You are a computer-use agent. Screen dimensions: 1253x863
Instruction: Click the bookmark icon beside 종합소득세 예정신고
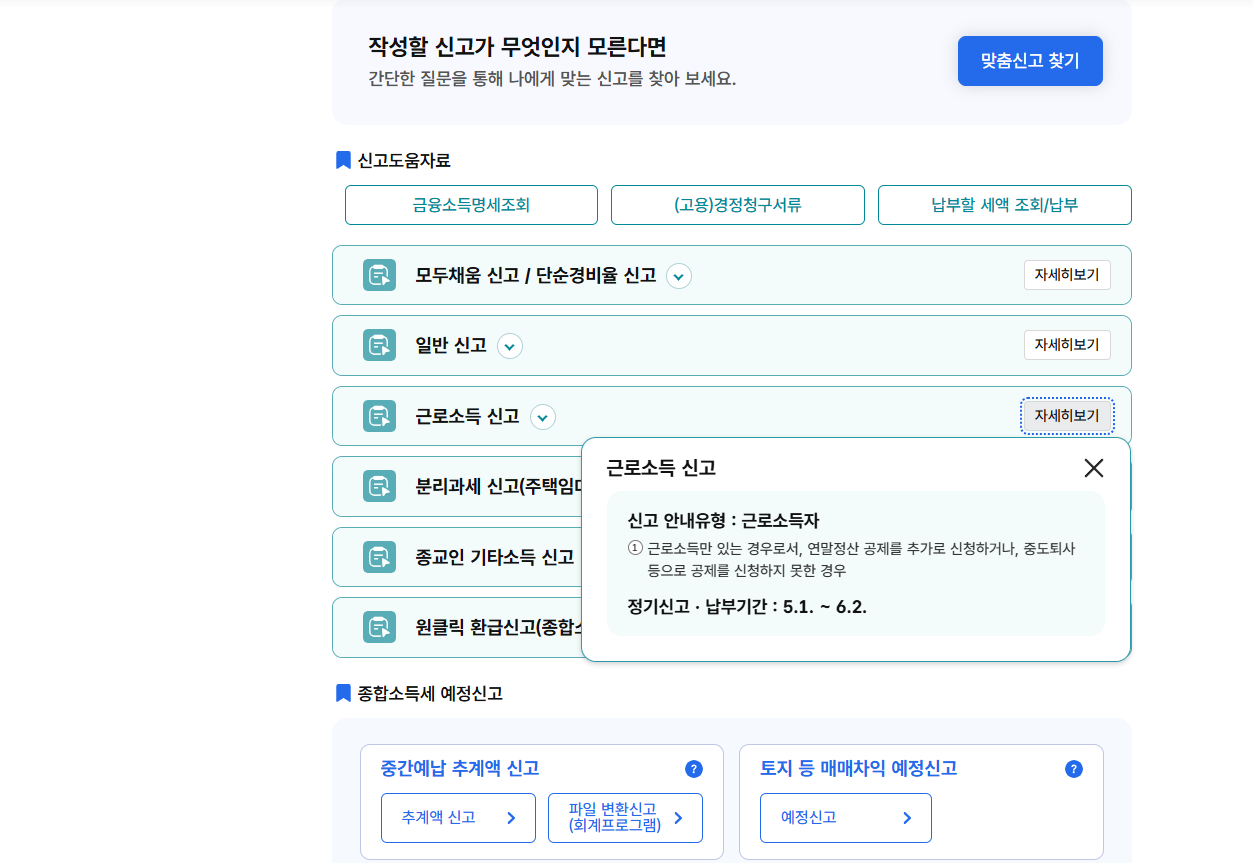click(x=343, y=693)
